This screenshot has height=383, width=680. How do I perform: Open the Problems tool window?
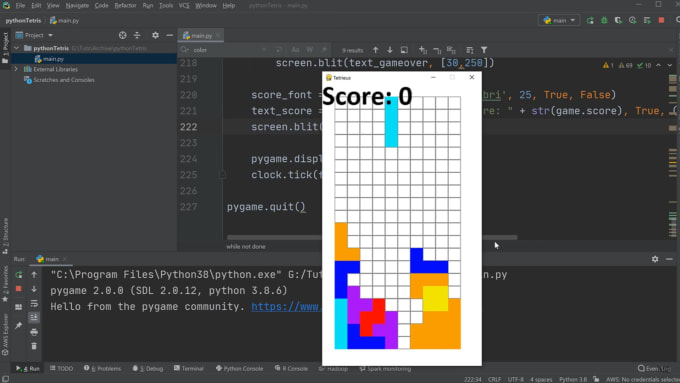[103, 368]
